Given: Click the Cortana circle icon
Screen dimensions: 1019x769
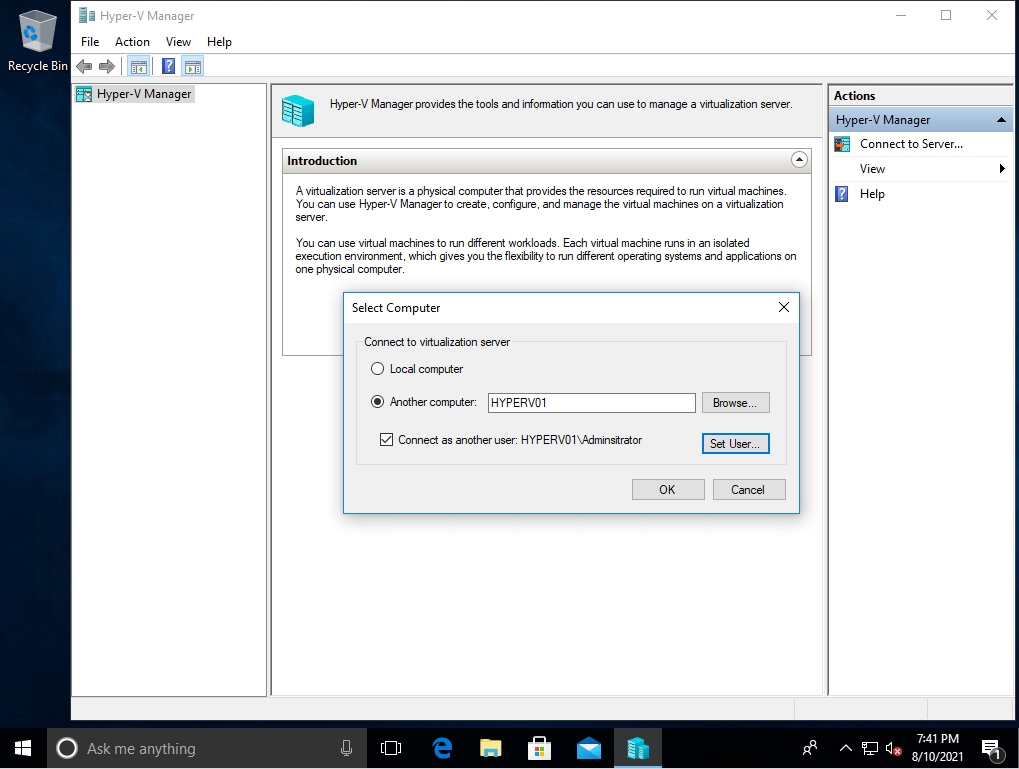Looking at the screenshot, I should click(x=67, y=748).
